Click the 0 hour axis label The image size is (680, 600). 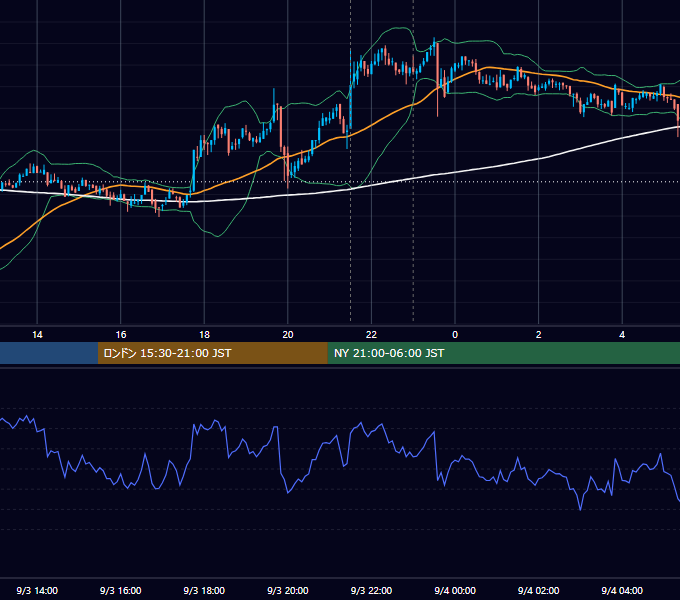455,335
